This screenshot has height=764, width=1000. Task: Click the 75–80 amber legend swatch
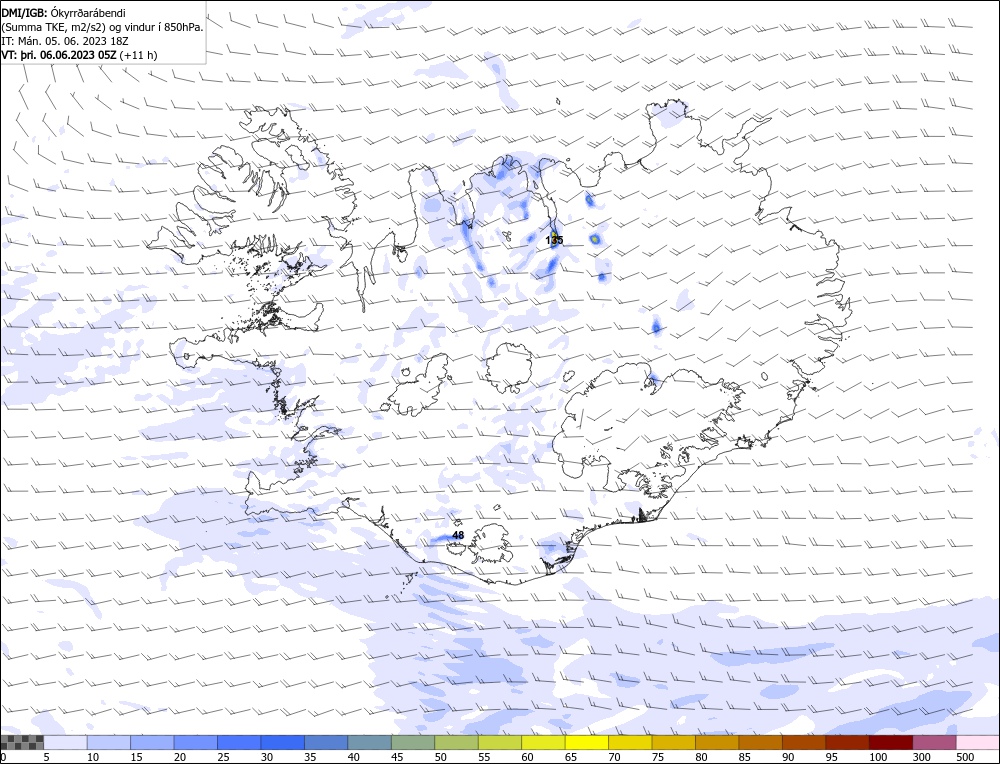(673, 742)
